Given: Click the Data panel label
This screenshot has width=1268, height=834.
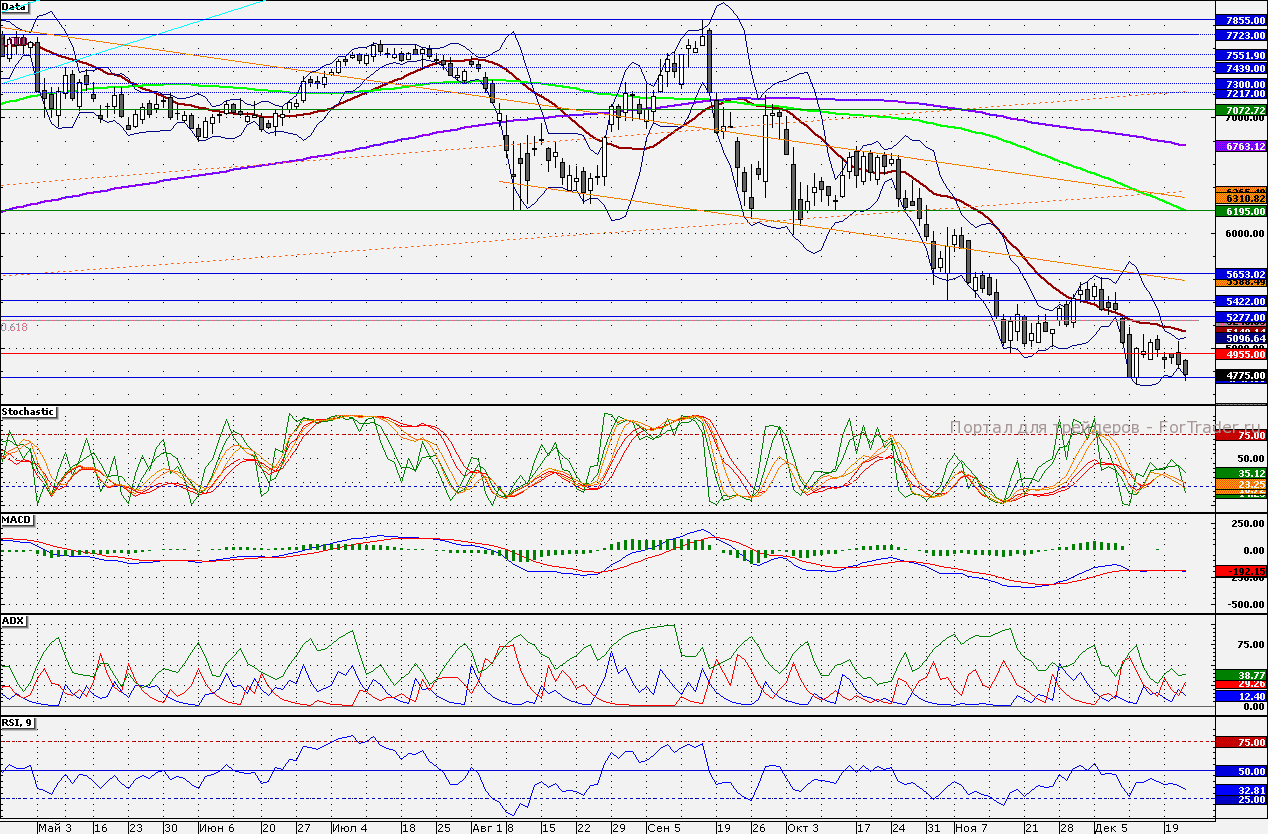Looking at the screenshot, I should click(15, 6).
